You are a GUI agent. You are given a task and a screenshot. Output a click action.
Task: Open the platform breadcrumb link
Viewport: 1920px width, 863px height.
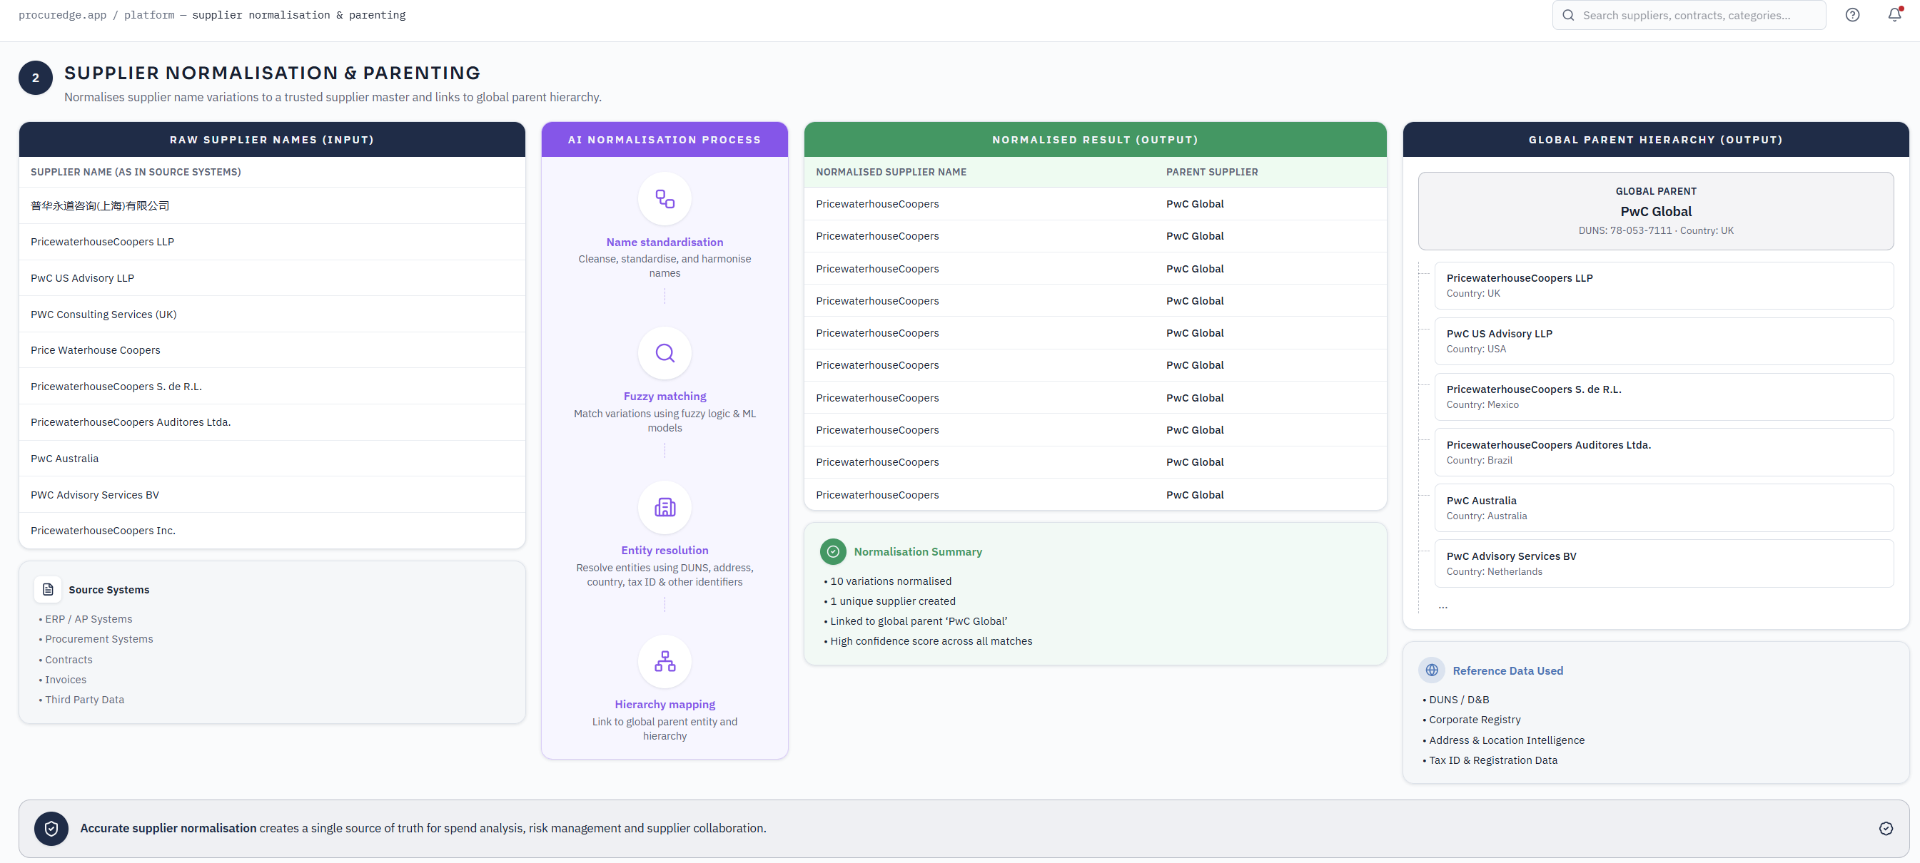click(149, 15)
